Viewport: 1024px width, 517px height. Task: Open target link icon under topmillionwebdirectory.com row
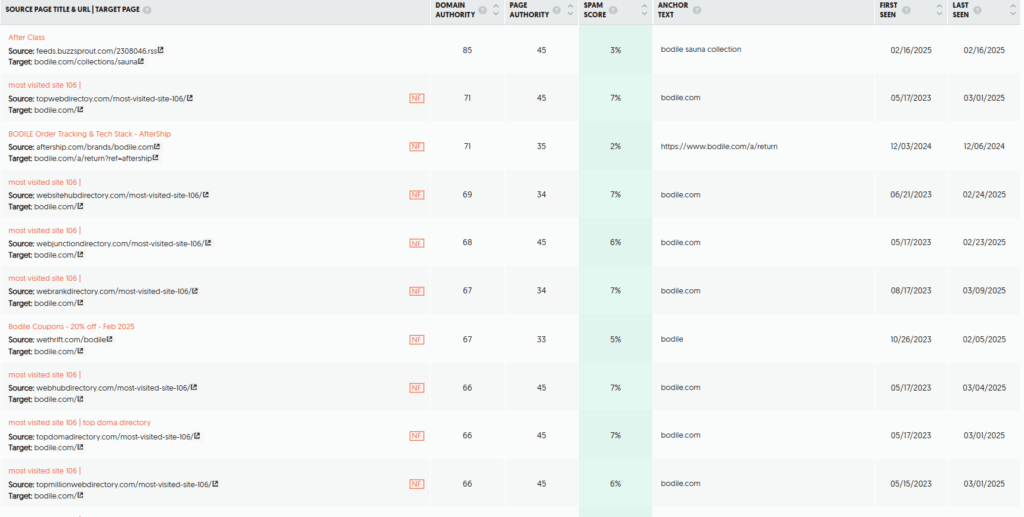[x=80, y=496]
